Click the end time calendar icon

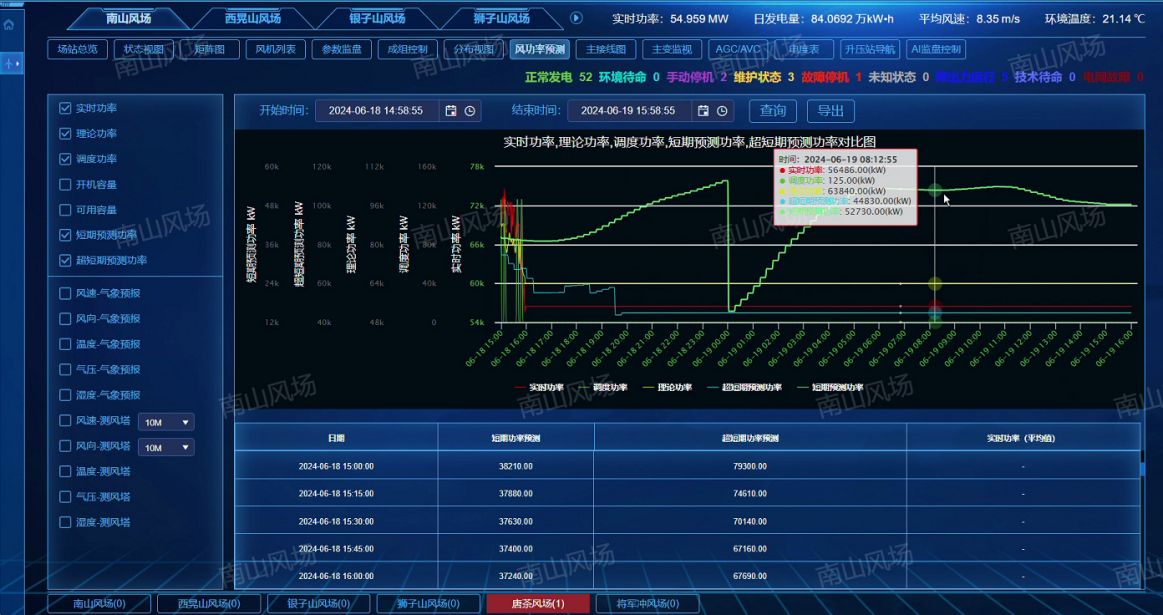pyautogui.click(x=703, y=111)
